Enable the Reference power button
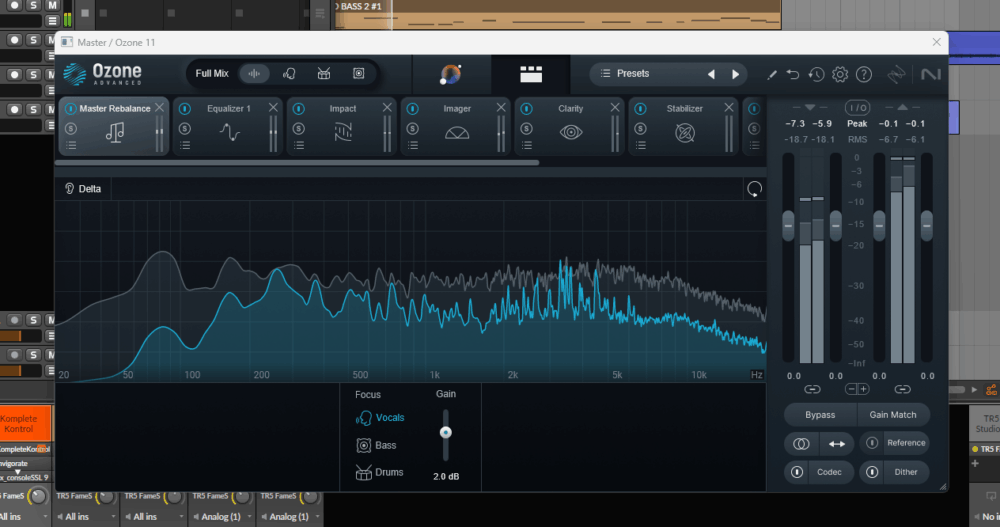This screenshot has width=1000, height=527. pyautogui.click(x=872, y=443)
